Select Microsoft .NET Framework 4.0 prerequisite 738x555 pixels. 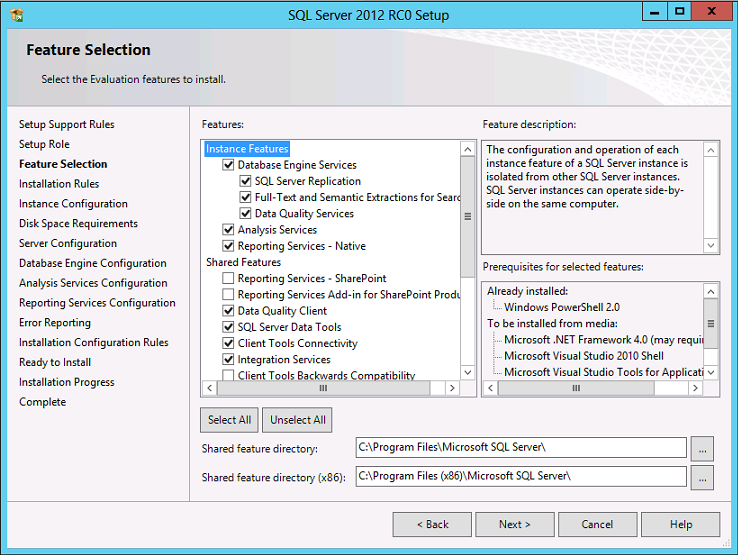coord(604,340)
